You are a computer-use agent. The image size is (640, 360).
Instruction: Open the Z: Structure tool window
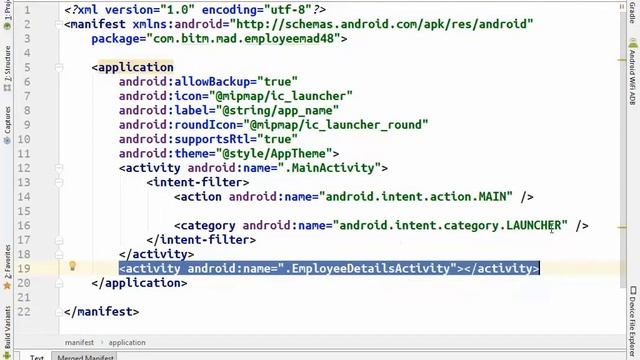coord(7,68)
